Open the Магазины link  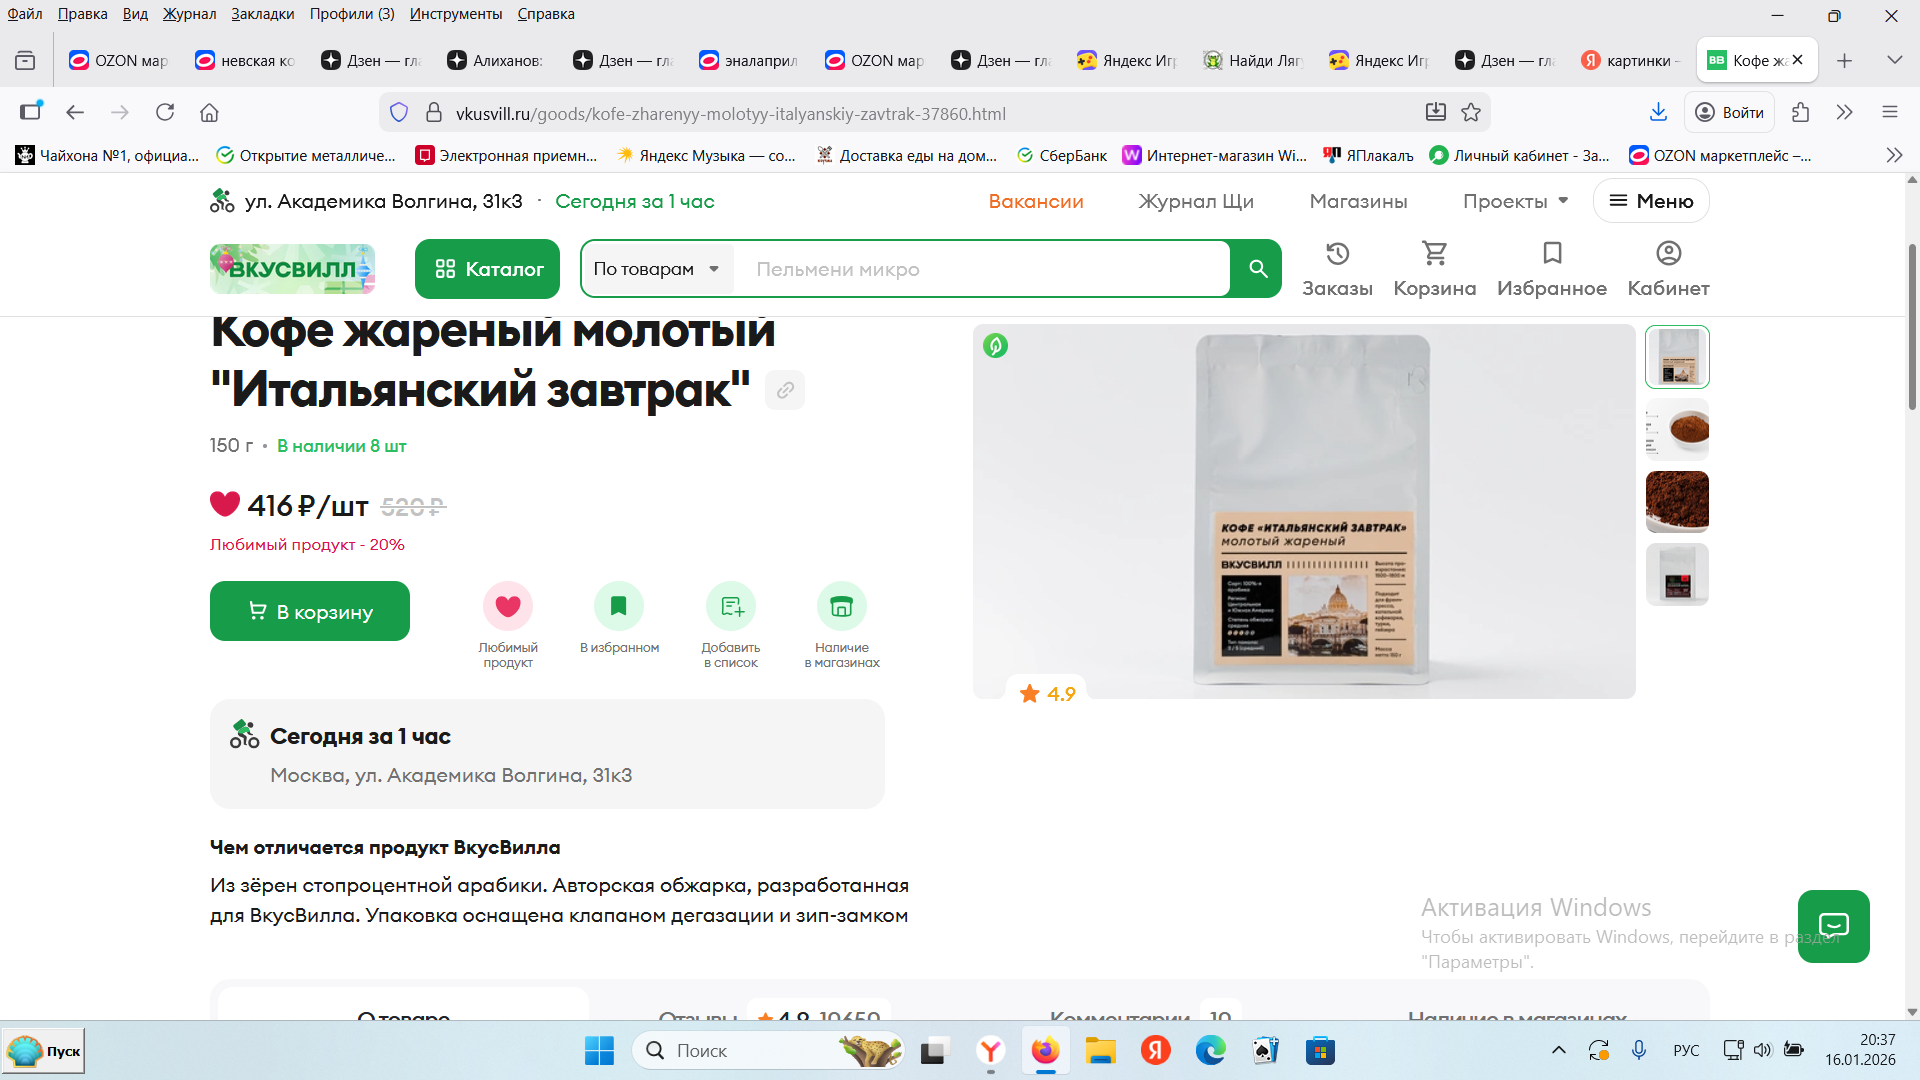pyautogui.click(x=1358, y=201)
